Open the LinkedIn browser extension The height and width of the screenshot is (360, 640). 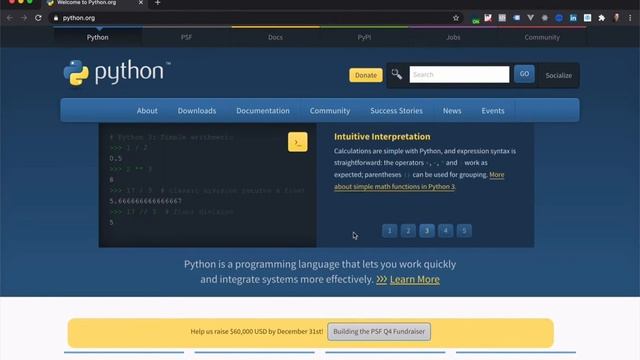coord(573,18)
